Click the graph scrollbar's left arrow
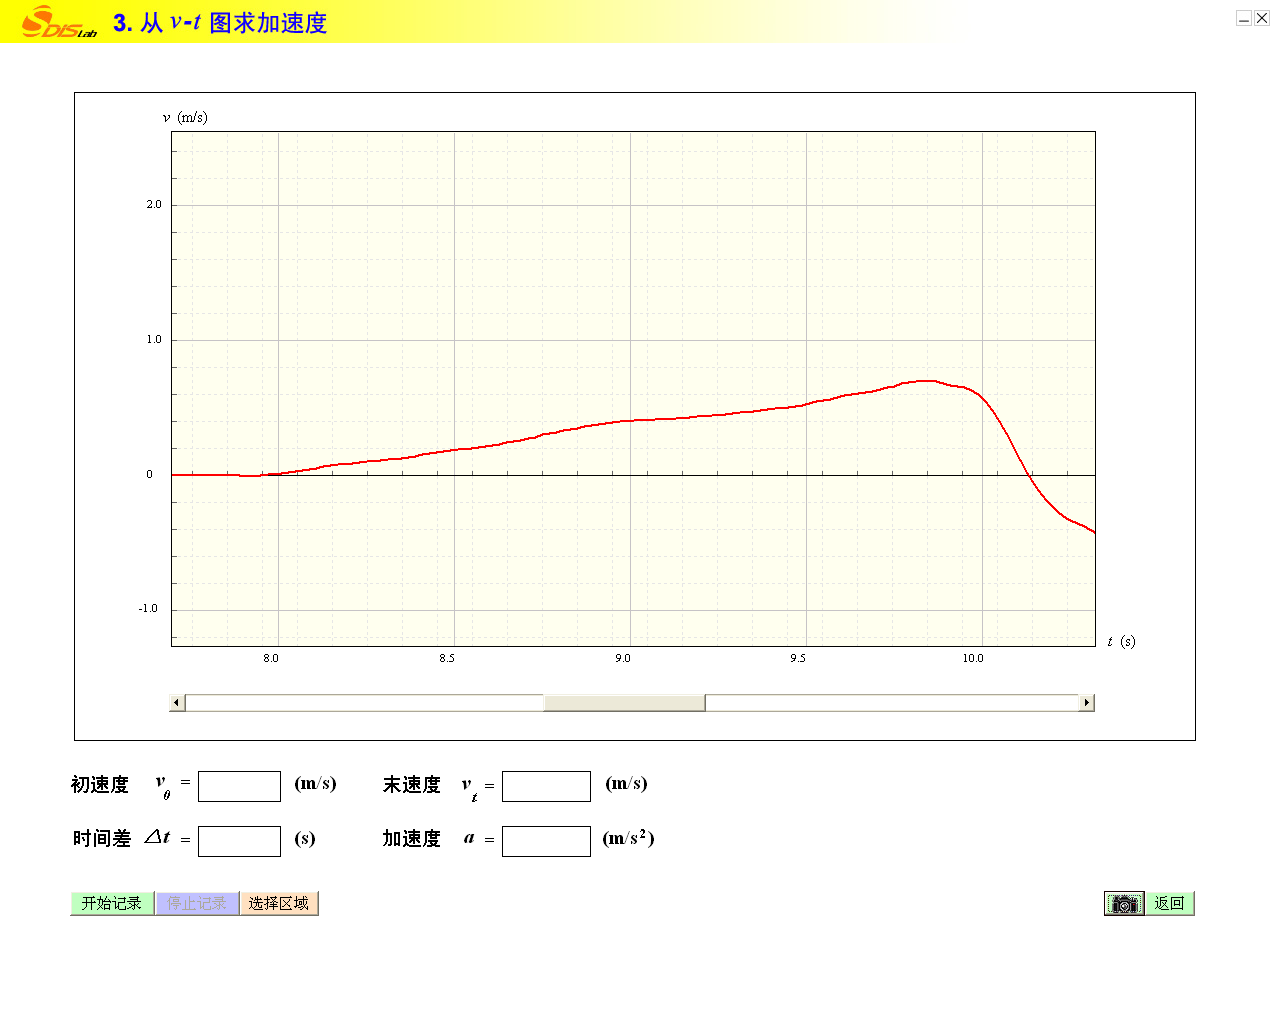 pos(177,703)
